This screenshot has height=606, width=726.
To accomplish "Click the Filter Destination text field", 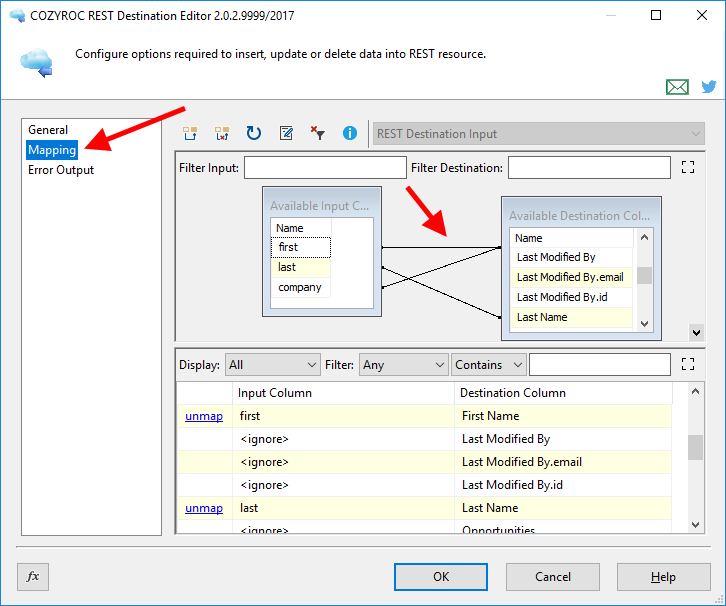I will [589, 168].
